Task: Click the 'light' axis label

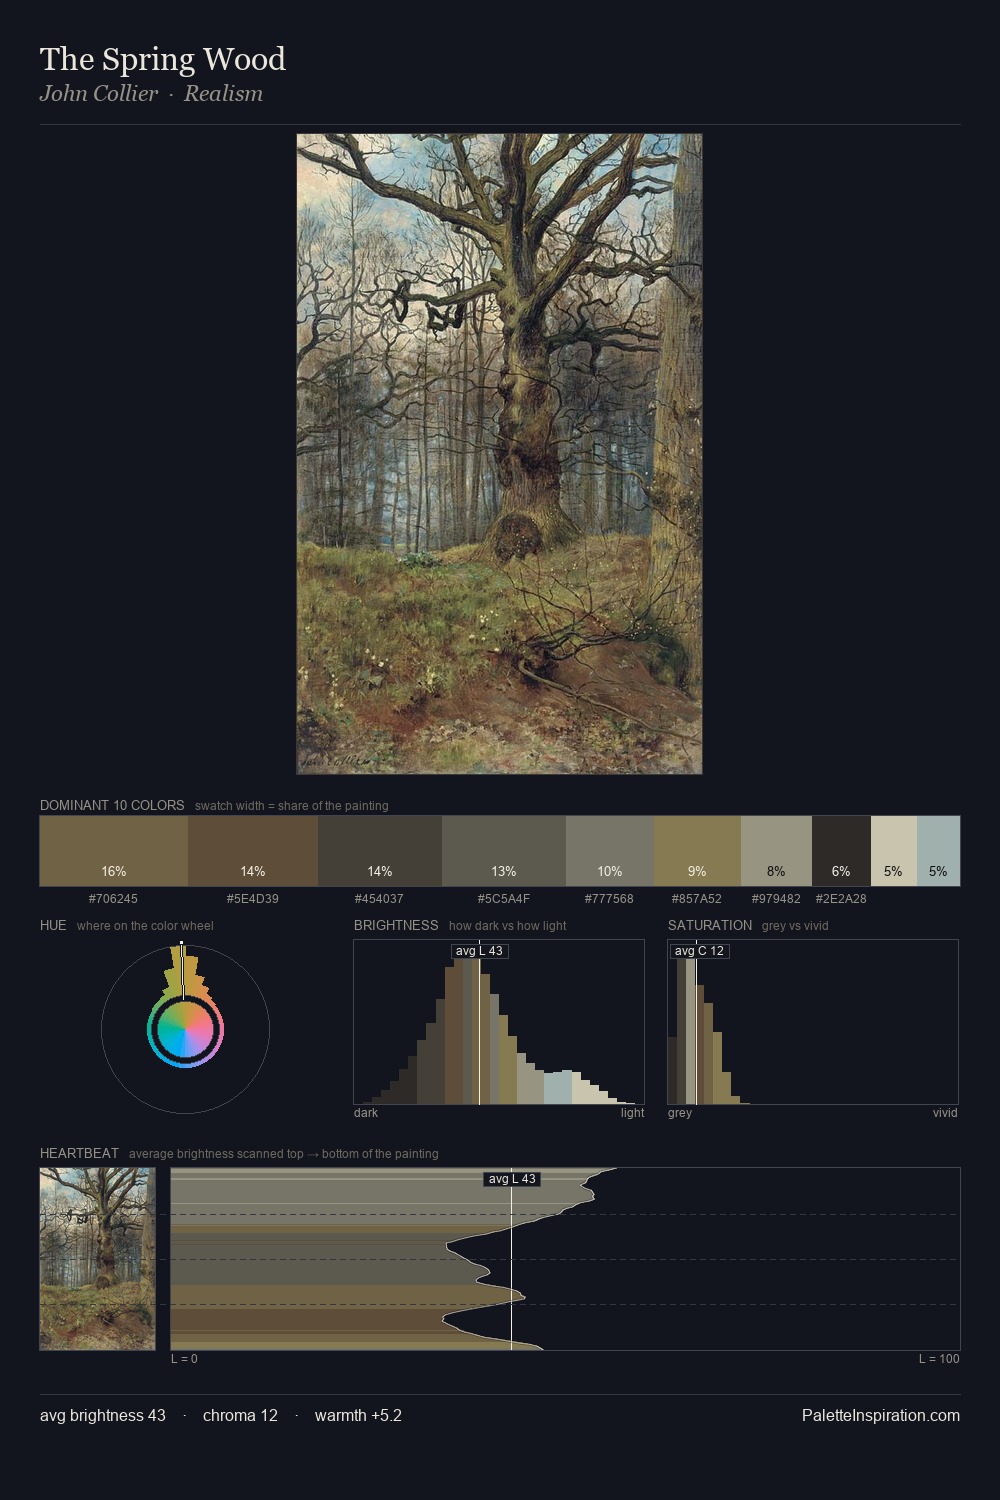Action: click(x=633, y=1113)
